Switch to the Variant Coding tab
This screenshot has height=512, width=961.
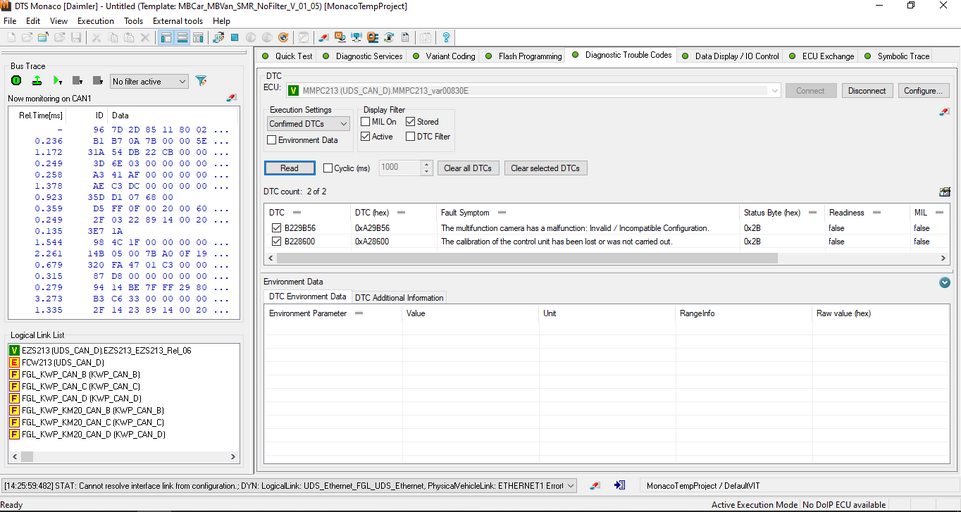click(444, 56)
